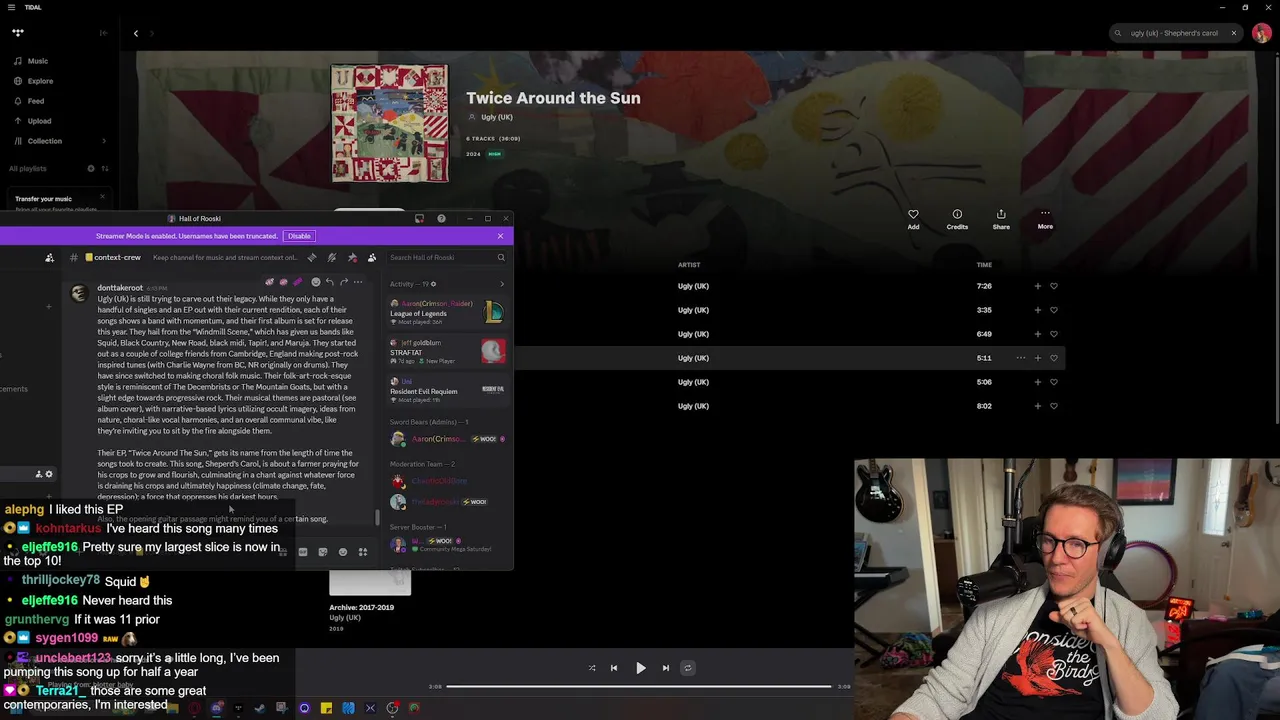Open the Discord GIF picker
The width and height of the screenshot is (1280, 720).
pyautogui.click(x=303, y=552)
